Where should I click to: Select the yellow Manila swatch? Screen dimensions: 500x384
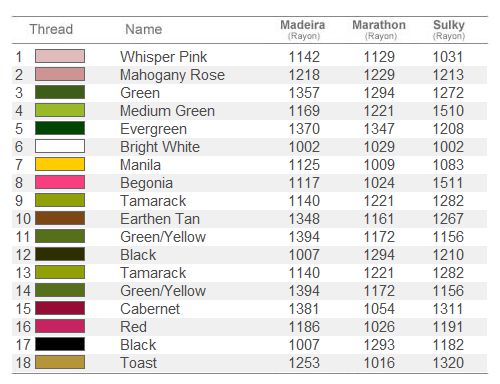pos(60,164)
